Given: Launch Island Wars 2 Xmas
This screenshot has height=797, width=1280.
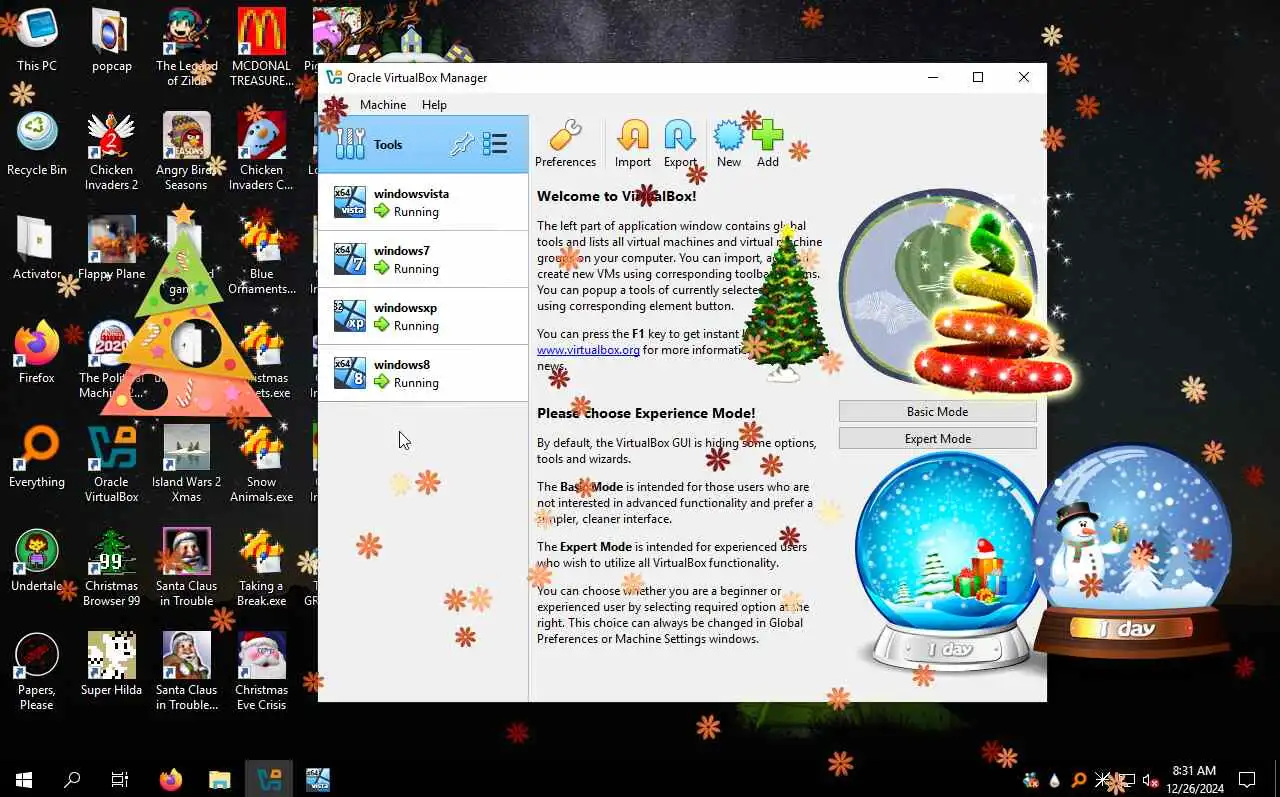Looking at the screenshot, I should pos(186,464).
